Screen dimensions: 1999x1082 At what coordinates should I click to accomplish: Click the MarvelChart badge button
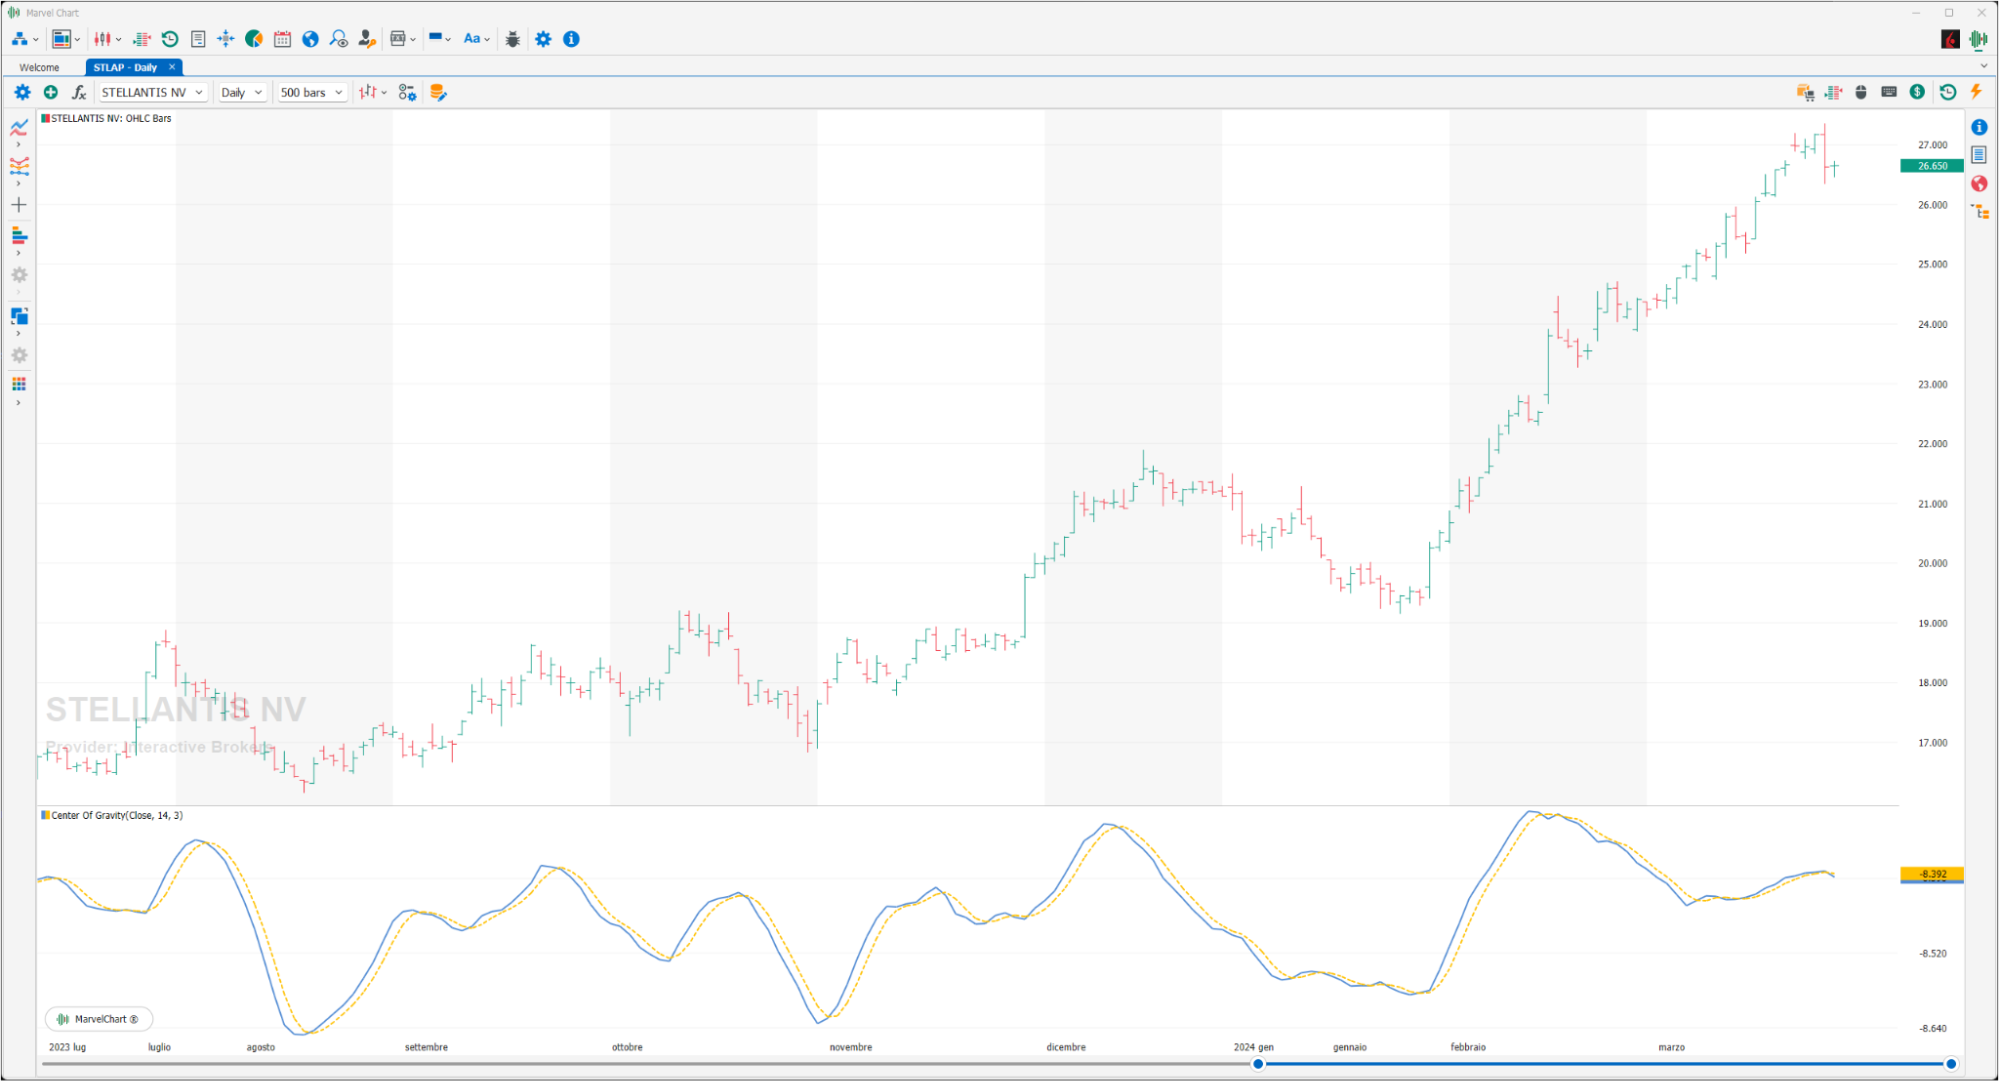point(99,1019)
